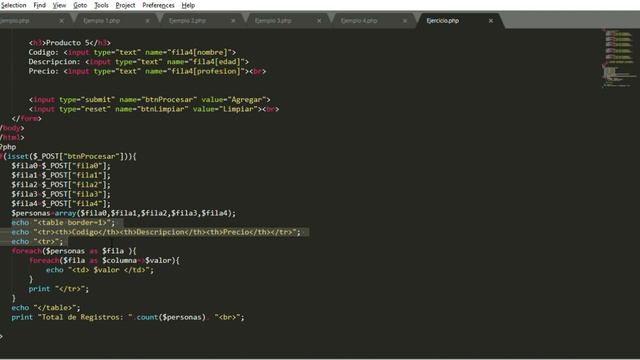
Task: Switch to the Ejemplo 4.php tab
Action: pyautogui.click(x=359, y=20)
